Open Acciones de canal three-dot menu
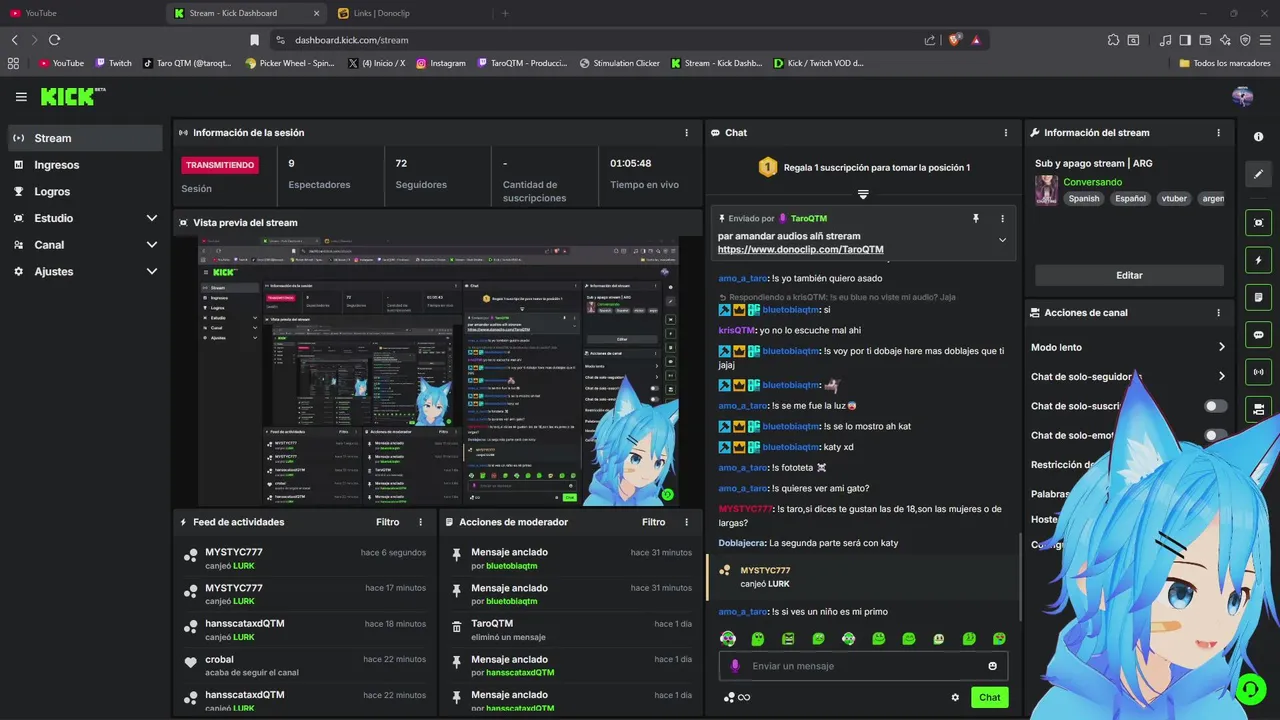This screenshot has height=720, width=1280. [1218, 312]
